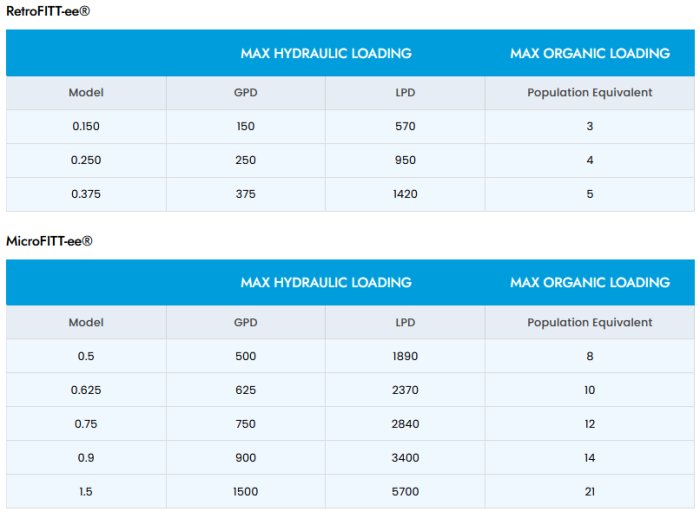Click the population equivalent value 14
This screenshot has height=525, width=700.
click(590, 458)
